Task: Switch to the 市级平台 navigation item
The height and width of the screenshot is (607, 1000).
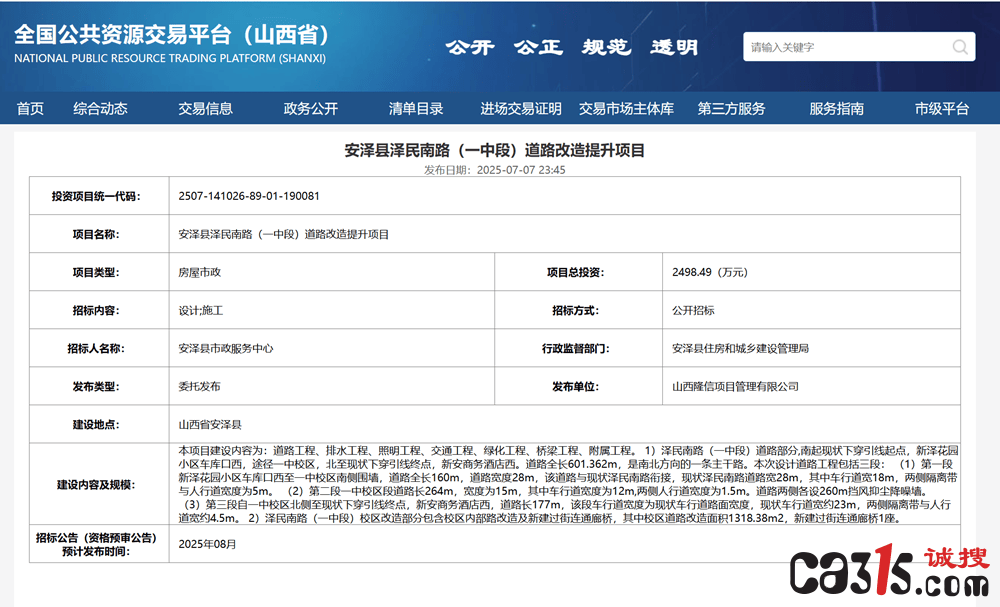Action: [941, 109]
